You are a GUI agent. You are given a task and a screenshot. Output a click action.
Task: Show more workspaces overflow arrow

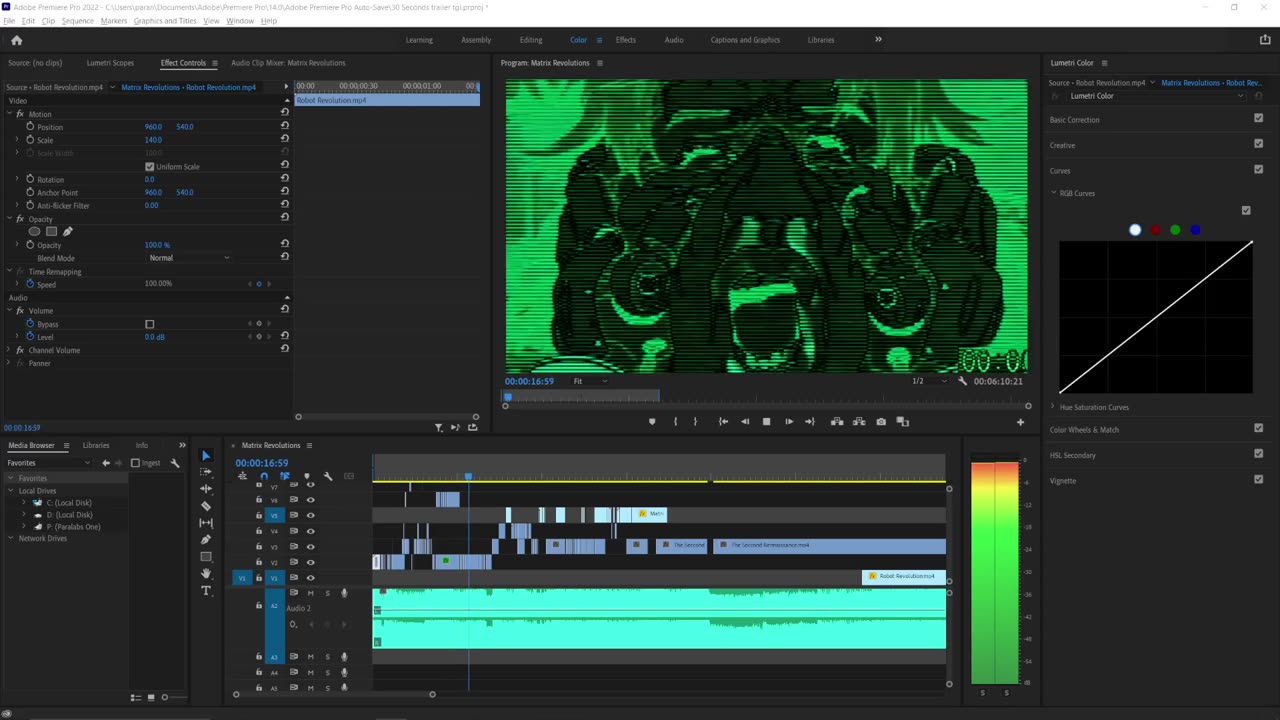tap(878, 40)
